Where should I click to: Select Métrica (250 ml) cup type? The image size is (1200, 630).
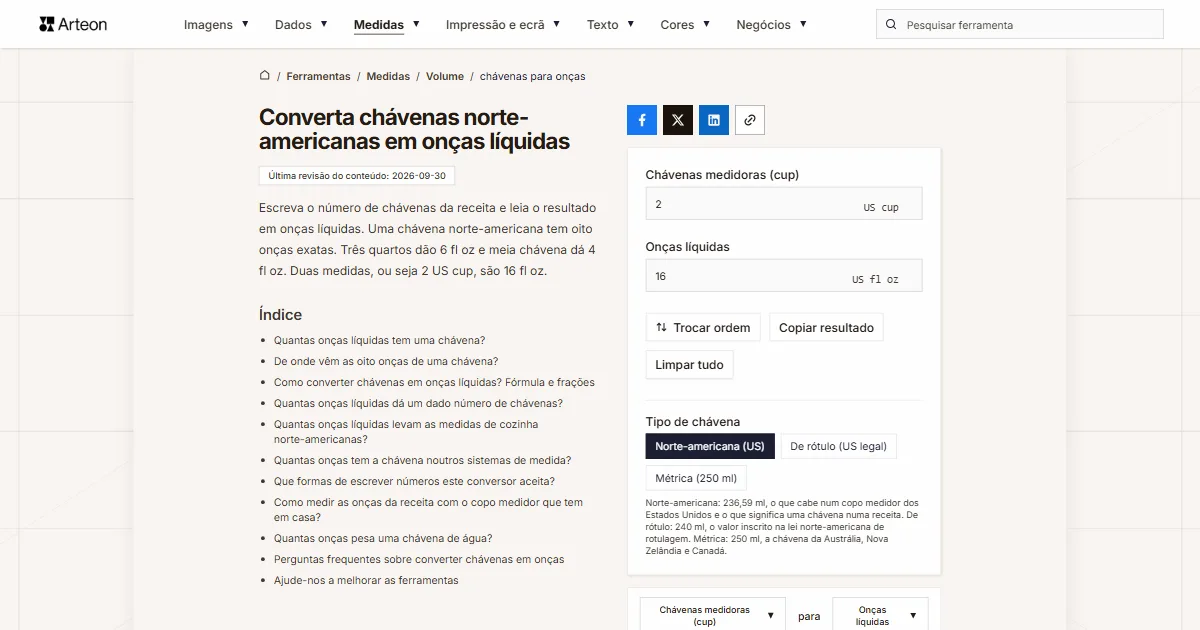point(696,478)
